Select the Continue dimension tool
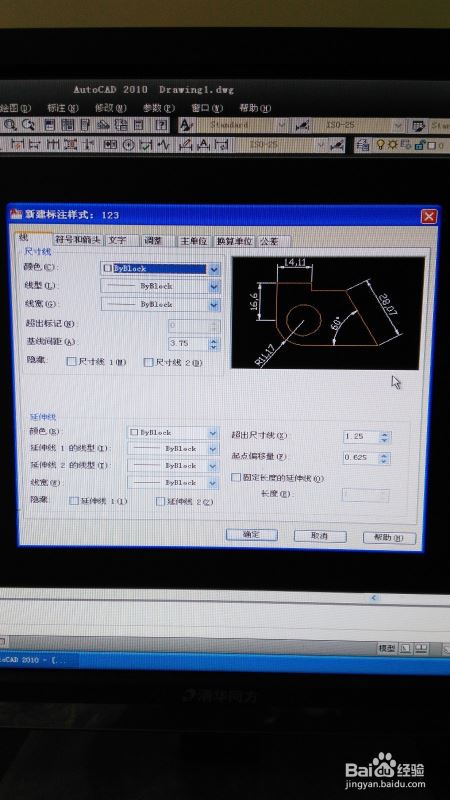The height and width of the screenshot is (800, 450). [53, 145]
